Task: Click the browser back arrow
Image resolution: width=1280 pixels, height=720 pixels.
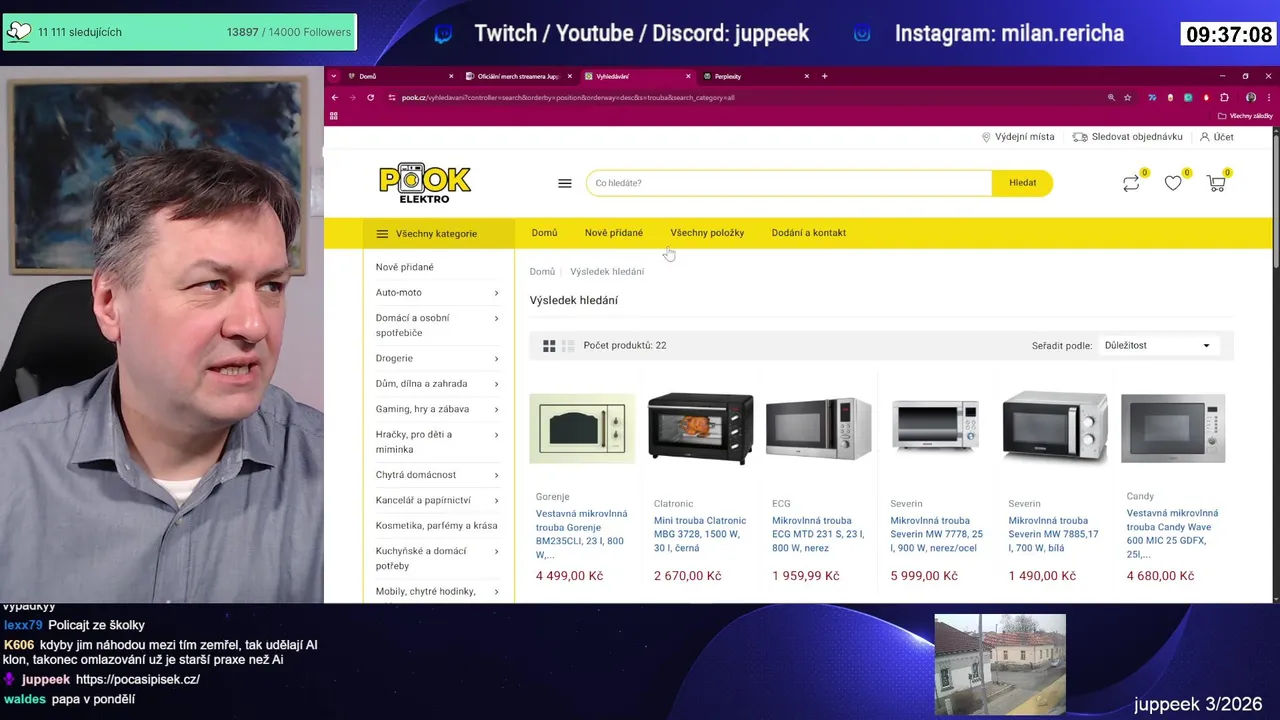Action: pyautogui.click(x=335, y=97)
